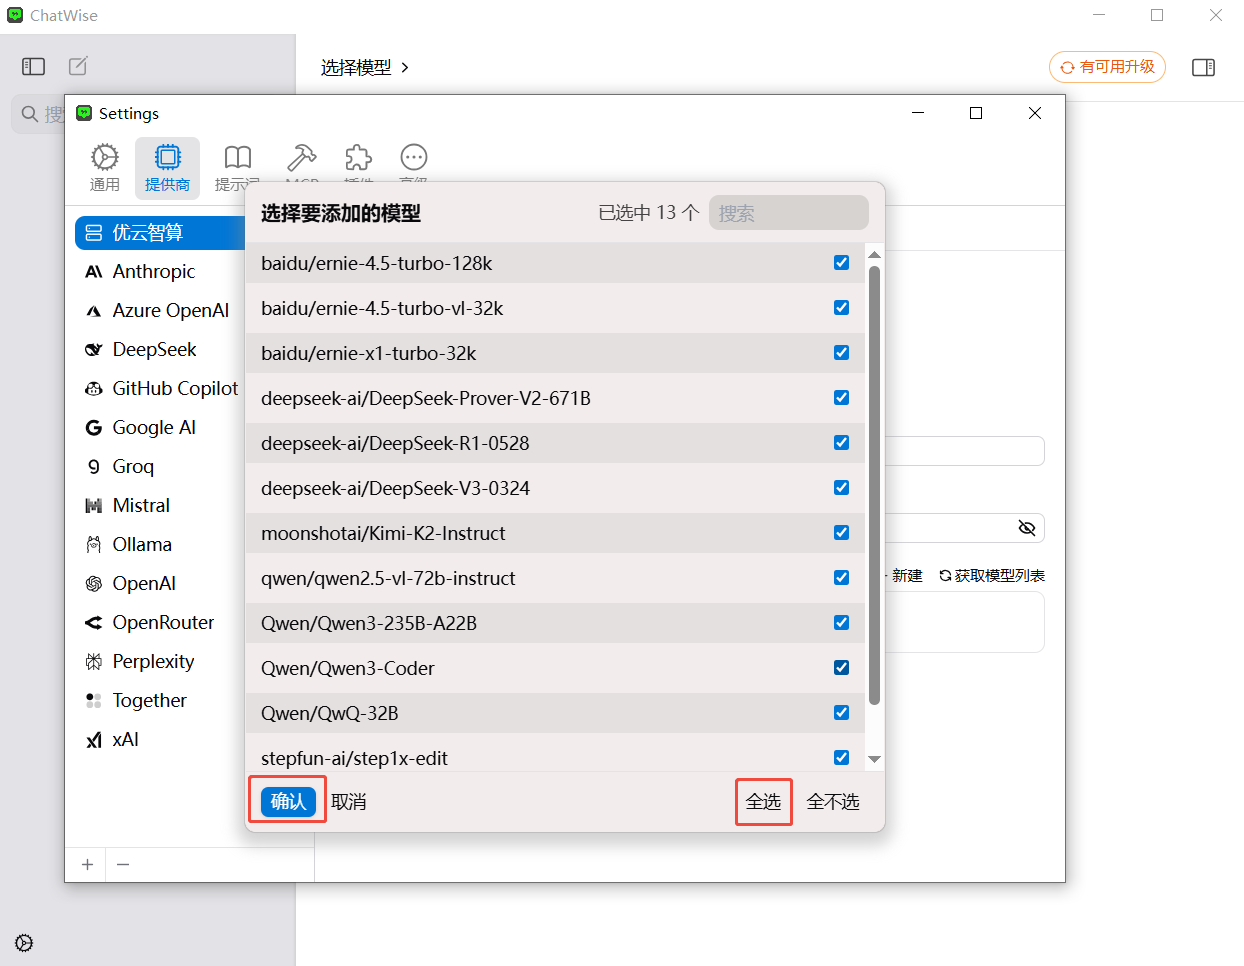Uncheck DeepSeek-R1-0528 model
1244x966 pixels.
[x=842, y=443]
